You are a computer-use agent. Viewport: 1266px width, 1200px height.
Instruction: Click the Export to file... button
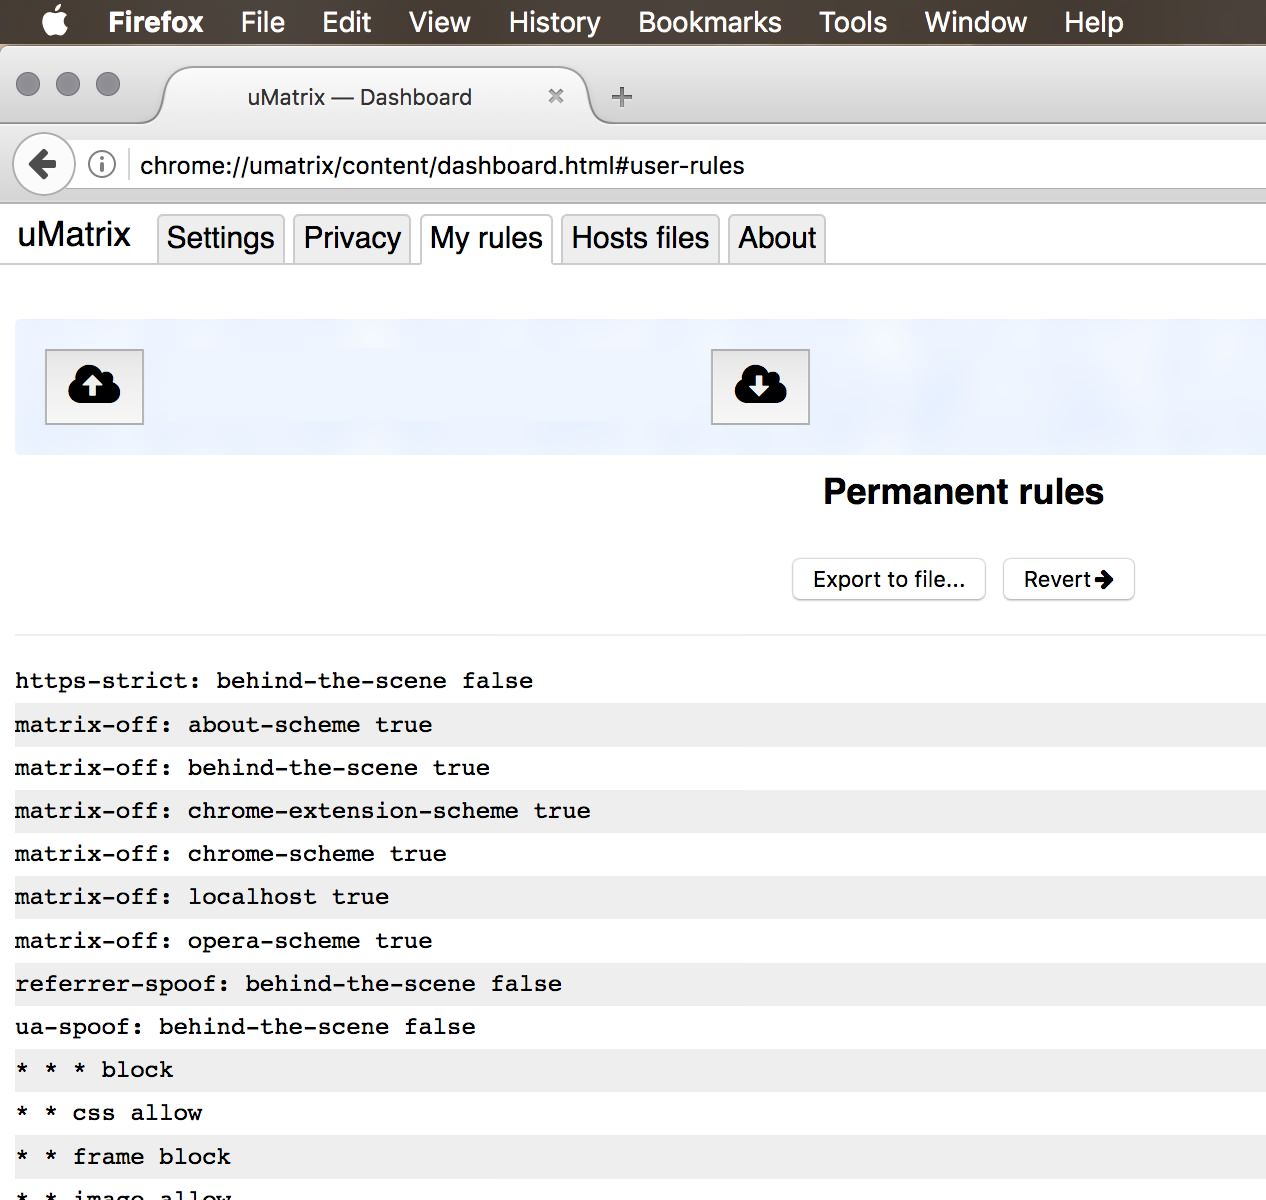click(x=888, y=579)
